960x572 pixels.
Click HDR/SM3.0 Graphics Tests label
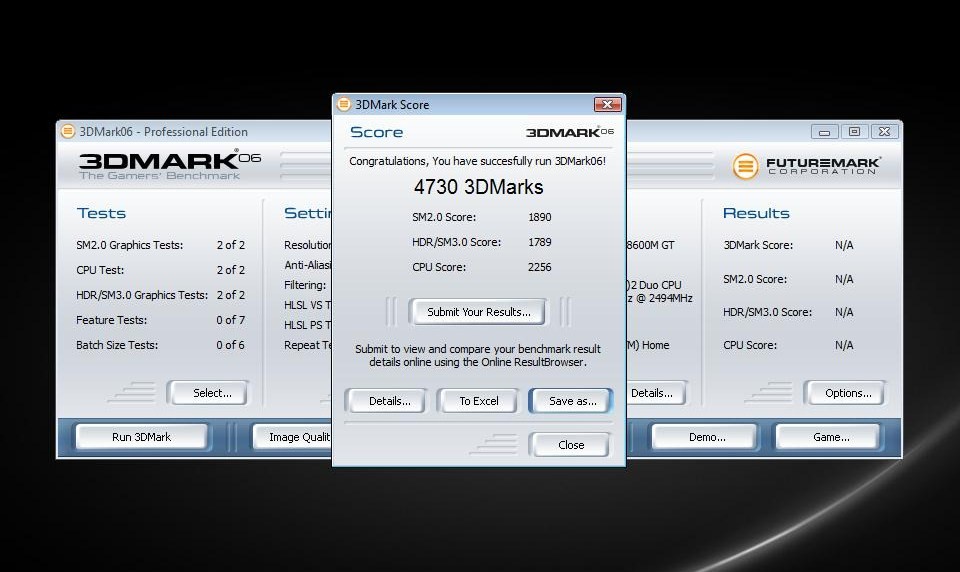click(x=142, y=295)
